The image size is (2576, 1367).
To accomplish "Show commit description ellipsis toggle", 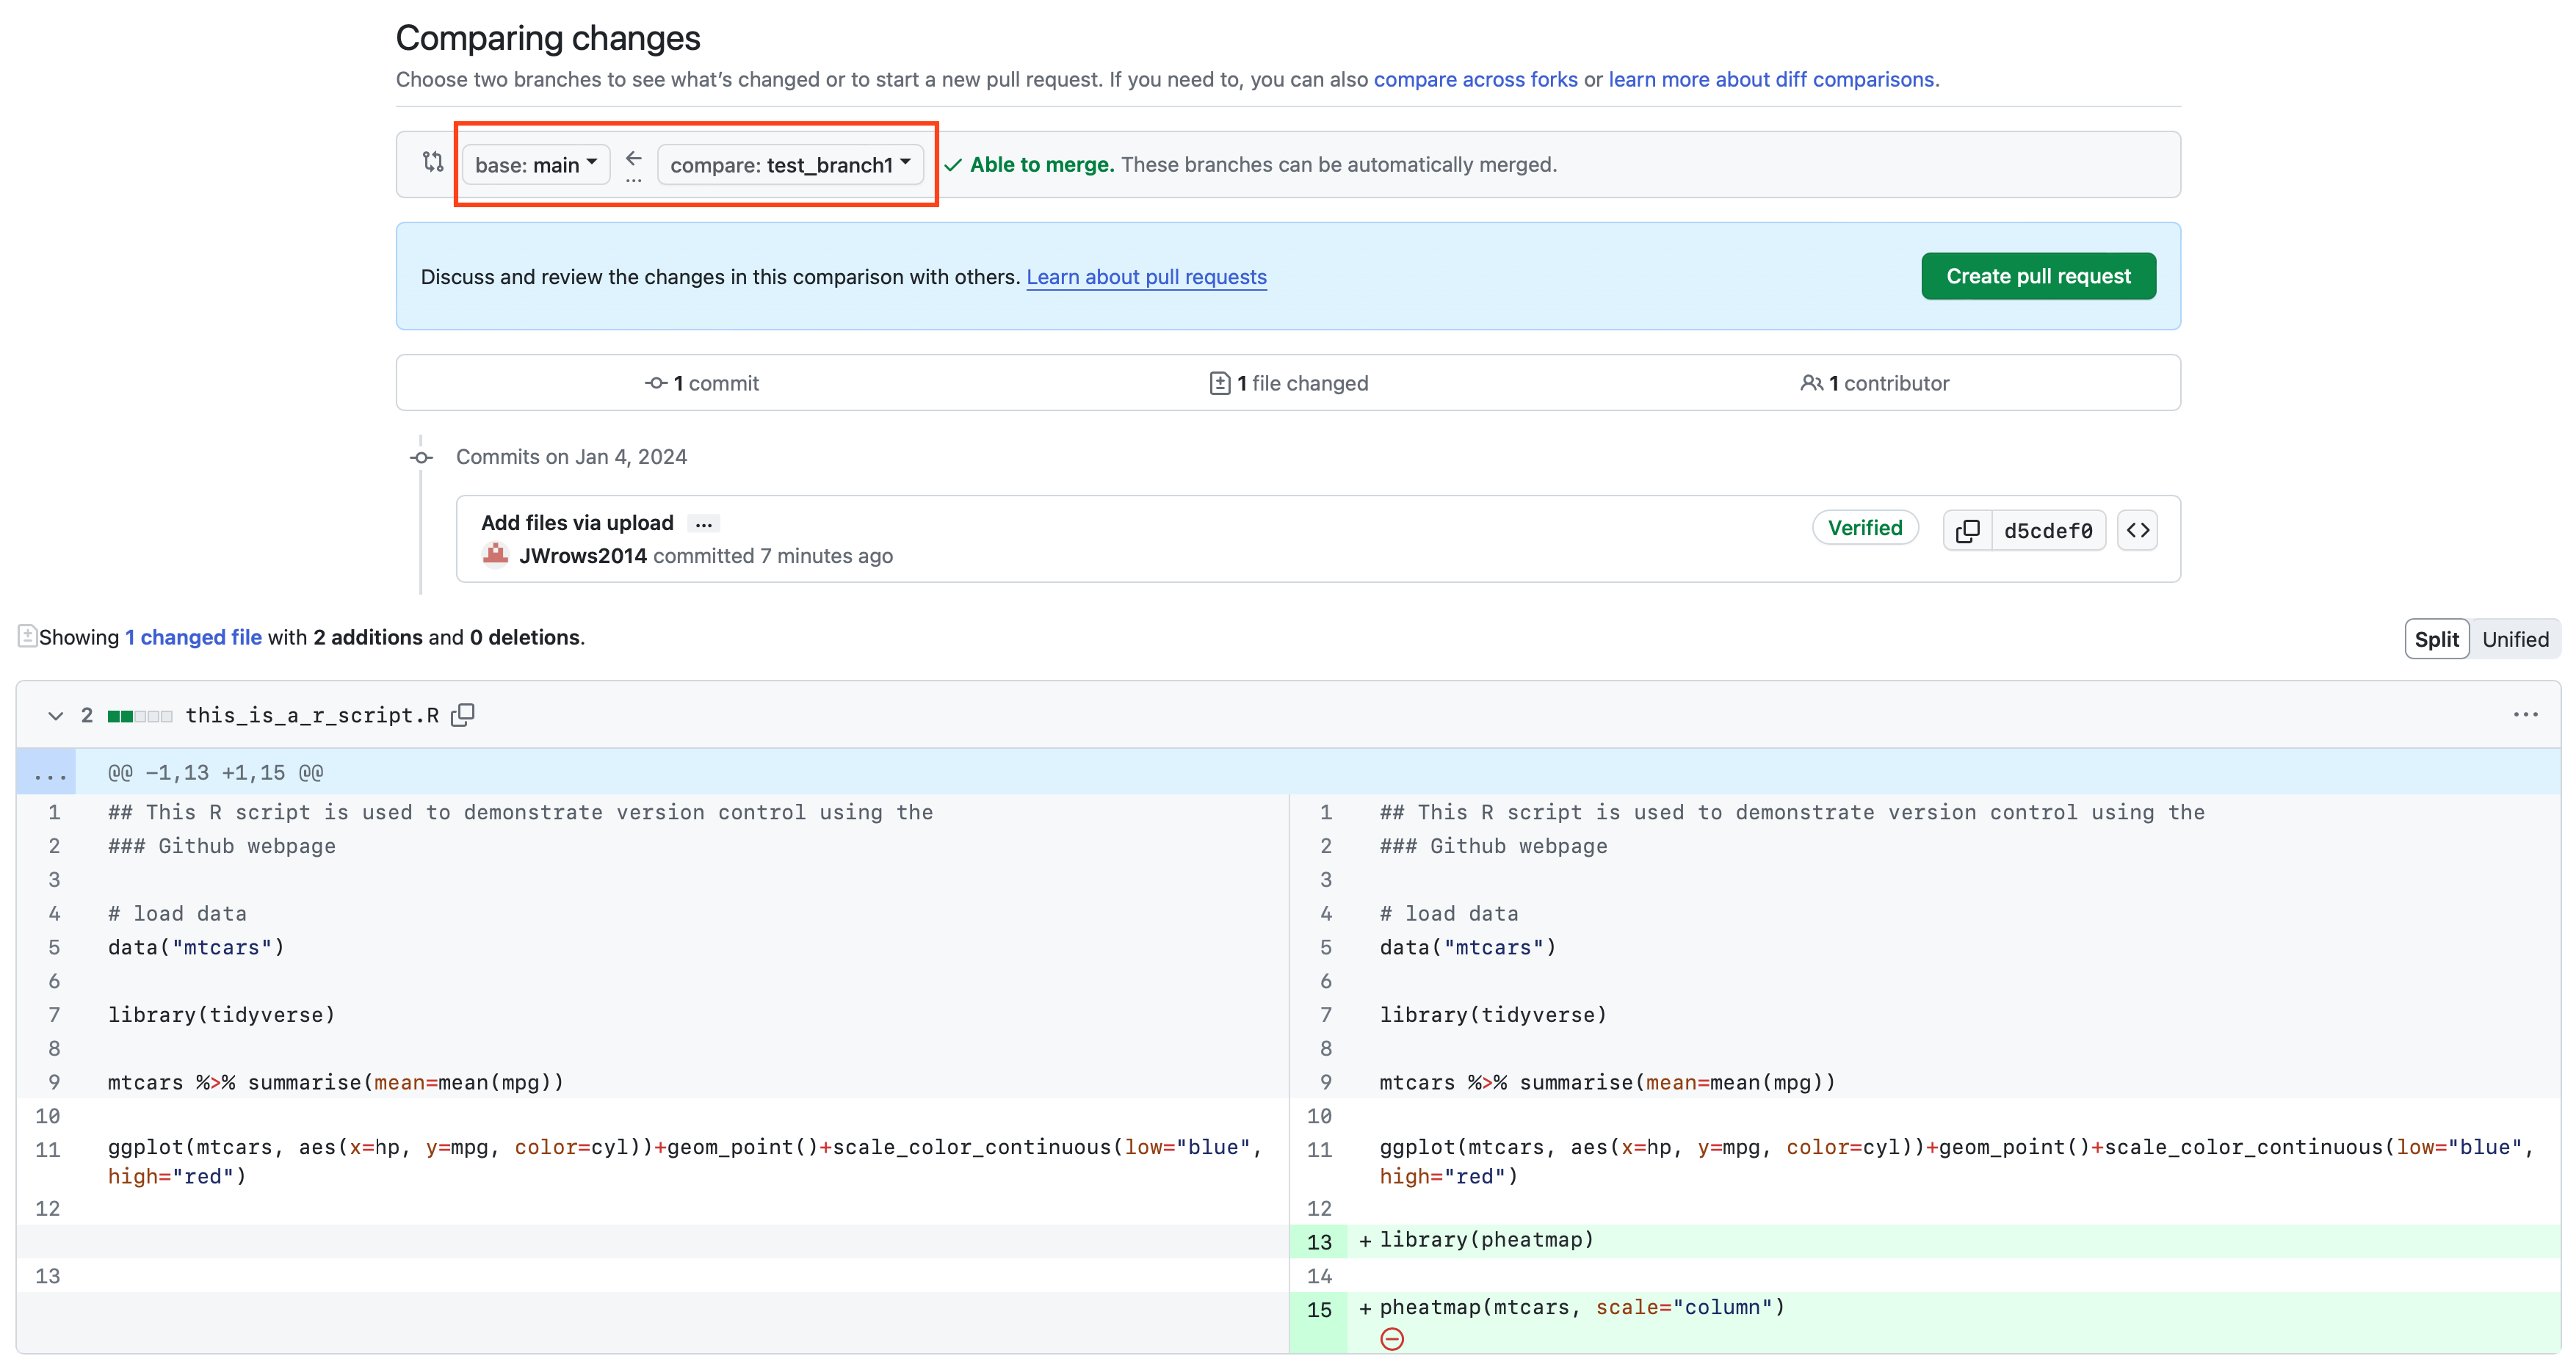I will pyautogui.click(x=704, y=524).
